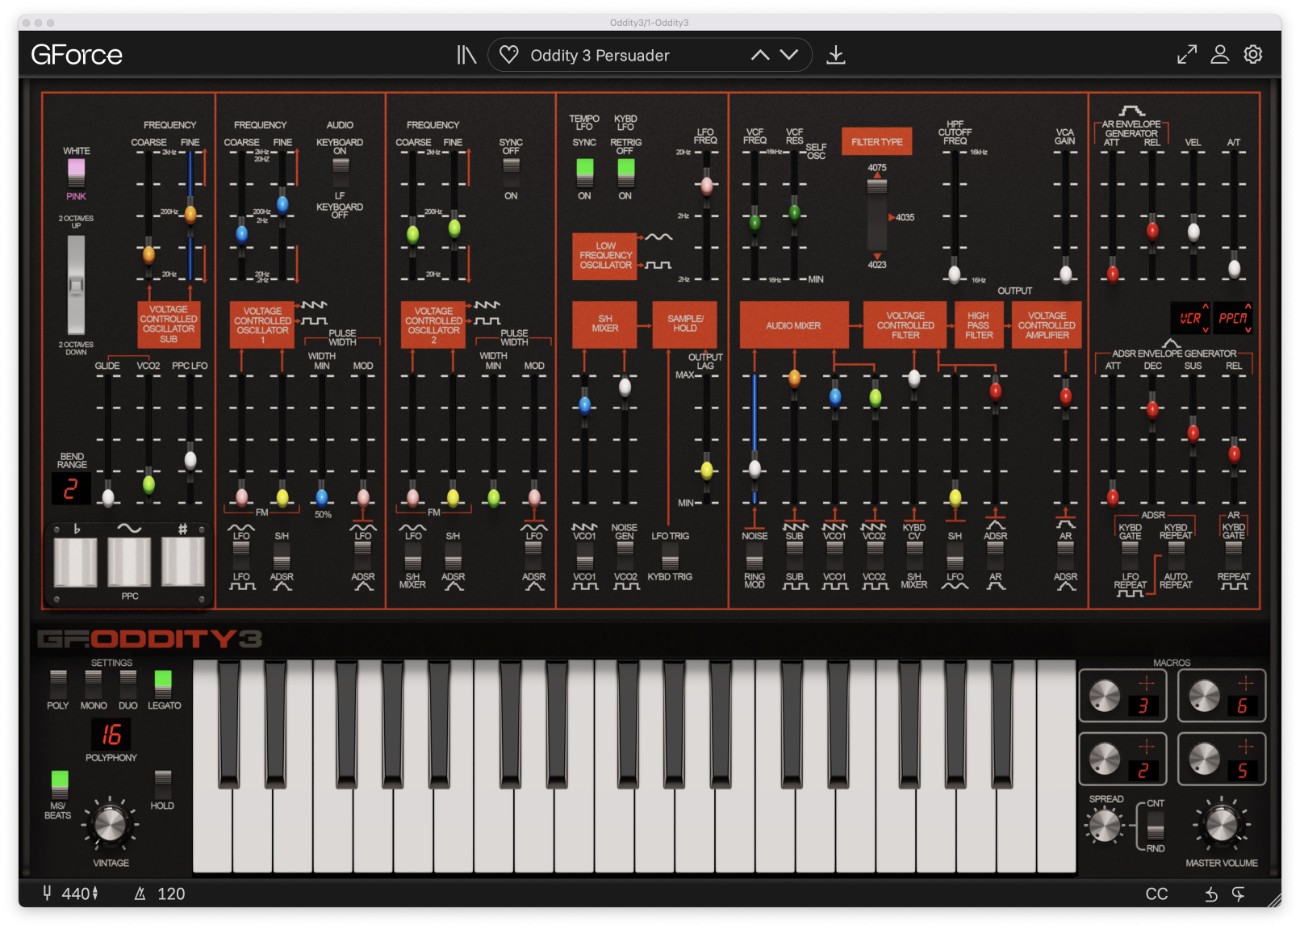Open the preset browser library icon

(x=466, y=55)
